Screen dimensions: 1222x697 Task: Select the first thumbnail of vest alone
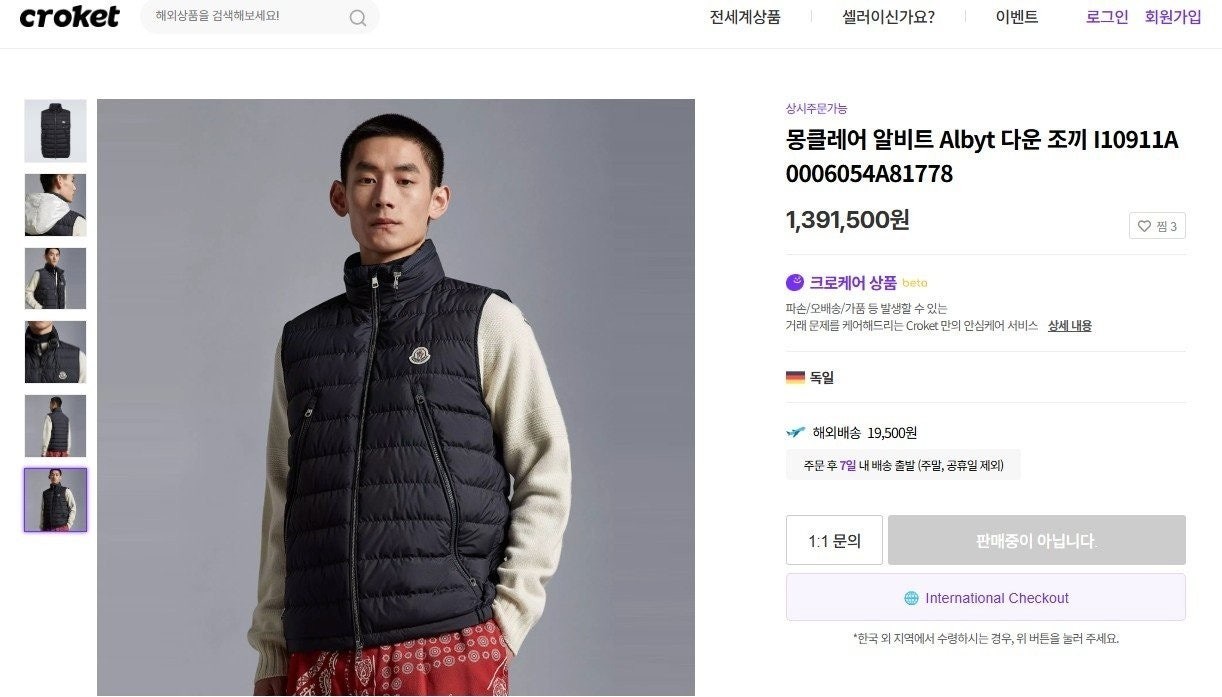pos(56,131)
